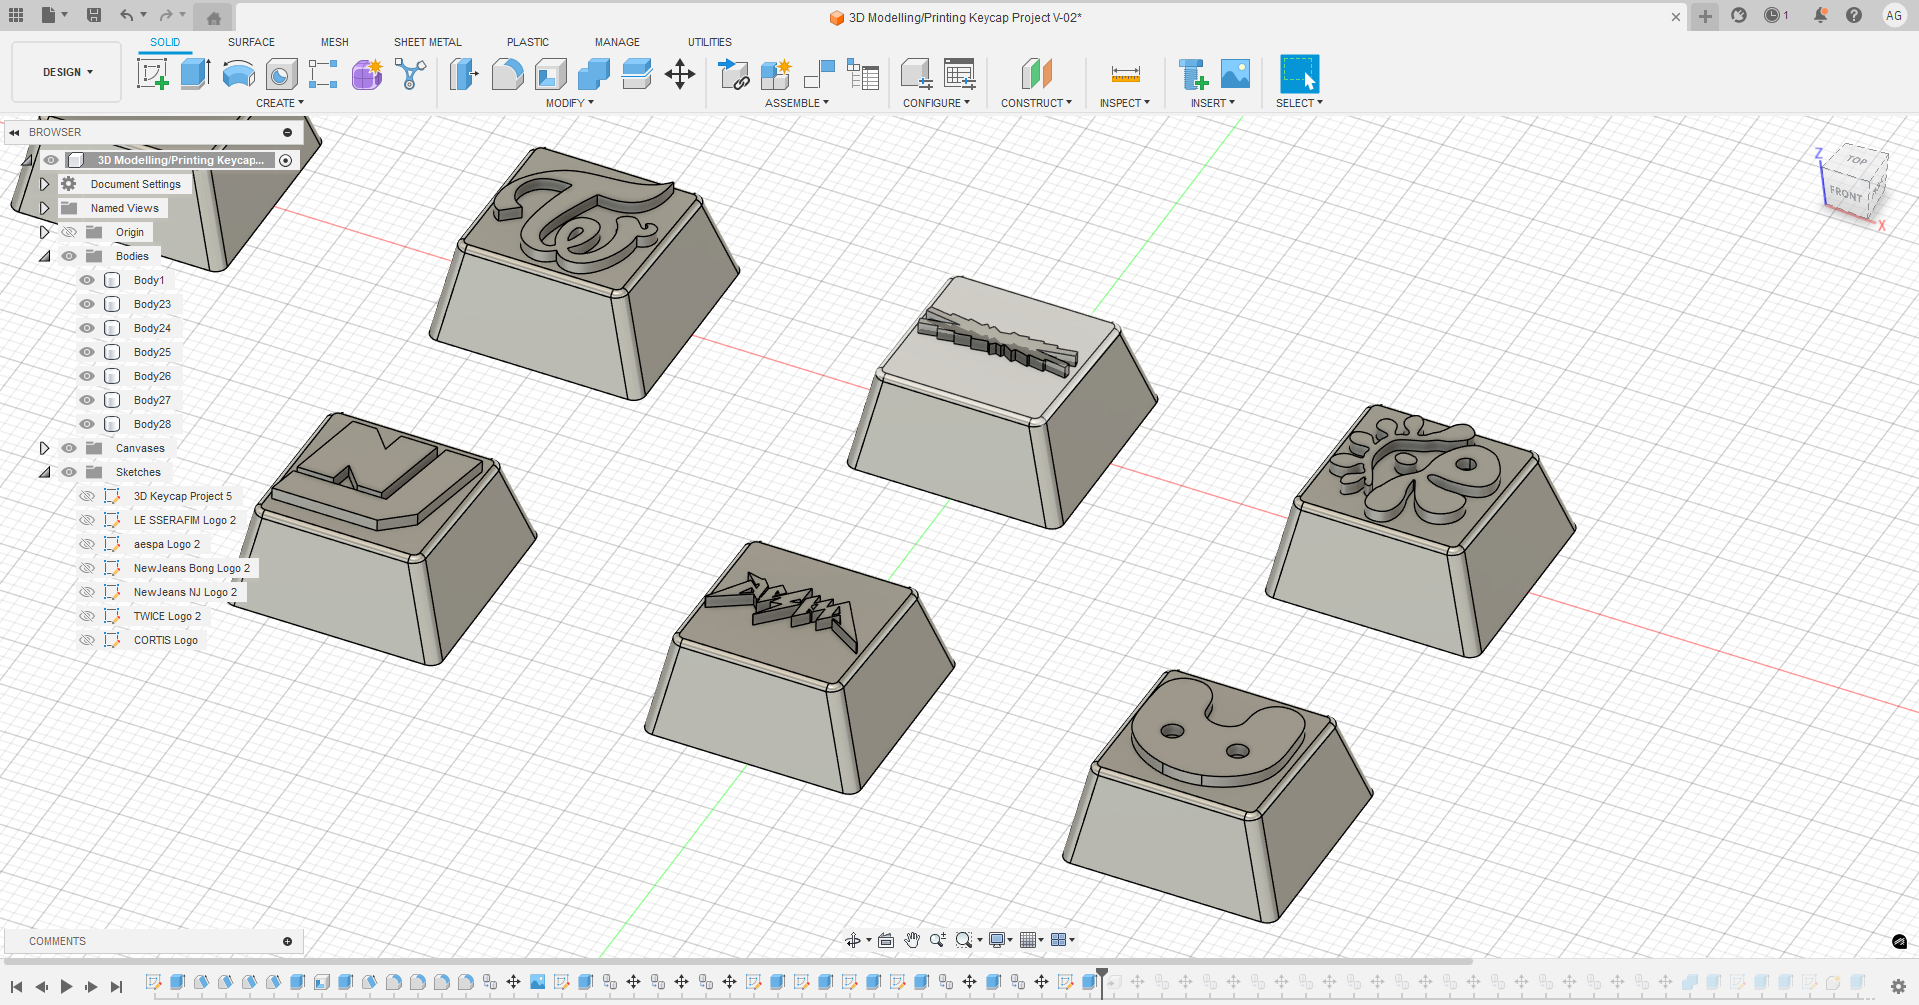Click the Extrude tool icon
Viewport: 1919px width, 1005px height.
195,74
